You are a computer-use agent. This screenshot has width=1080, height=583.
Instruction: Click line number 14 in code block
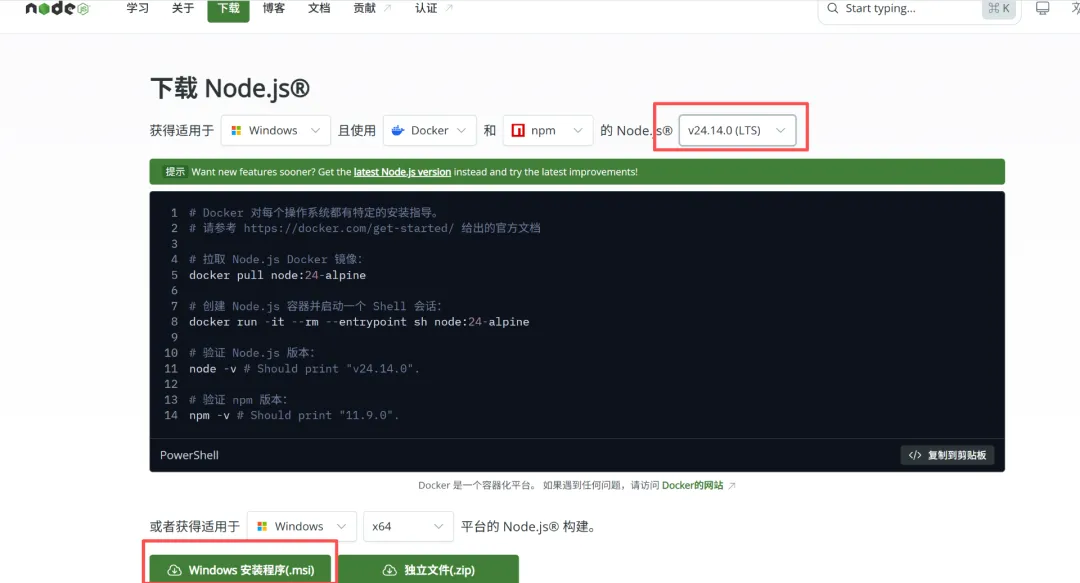pos(171,416)
